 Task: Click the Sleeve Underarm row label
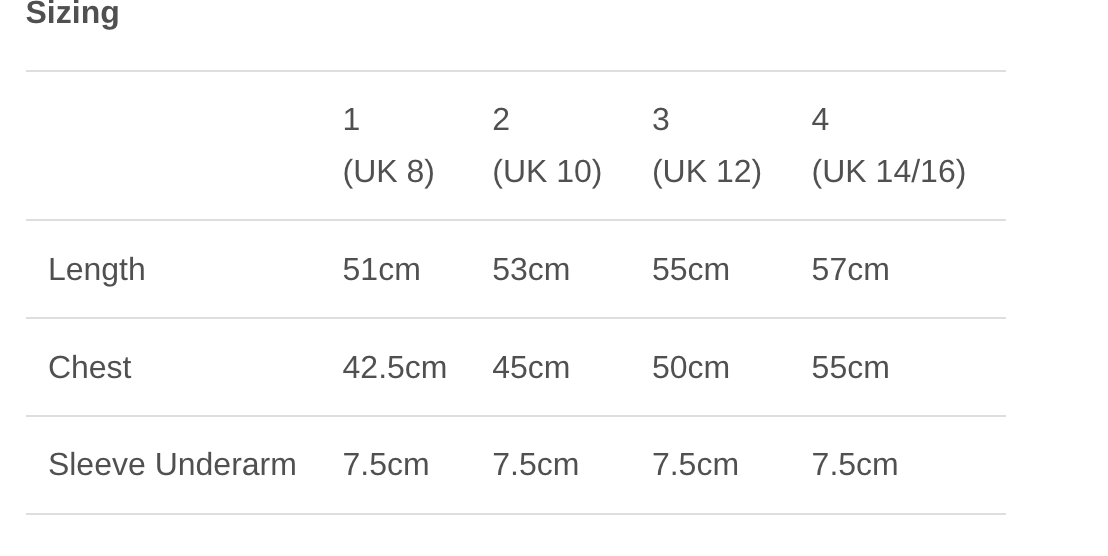(x=172, y=465)
